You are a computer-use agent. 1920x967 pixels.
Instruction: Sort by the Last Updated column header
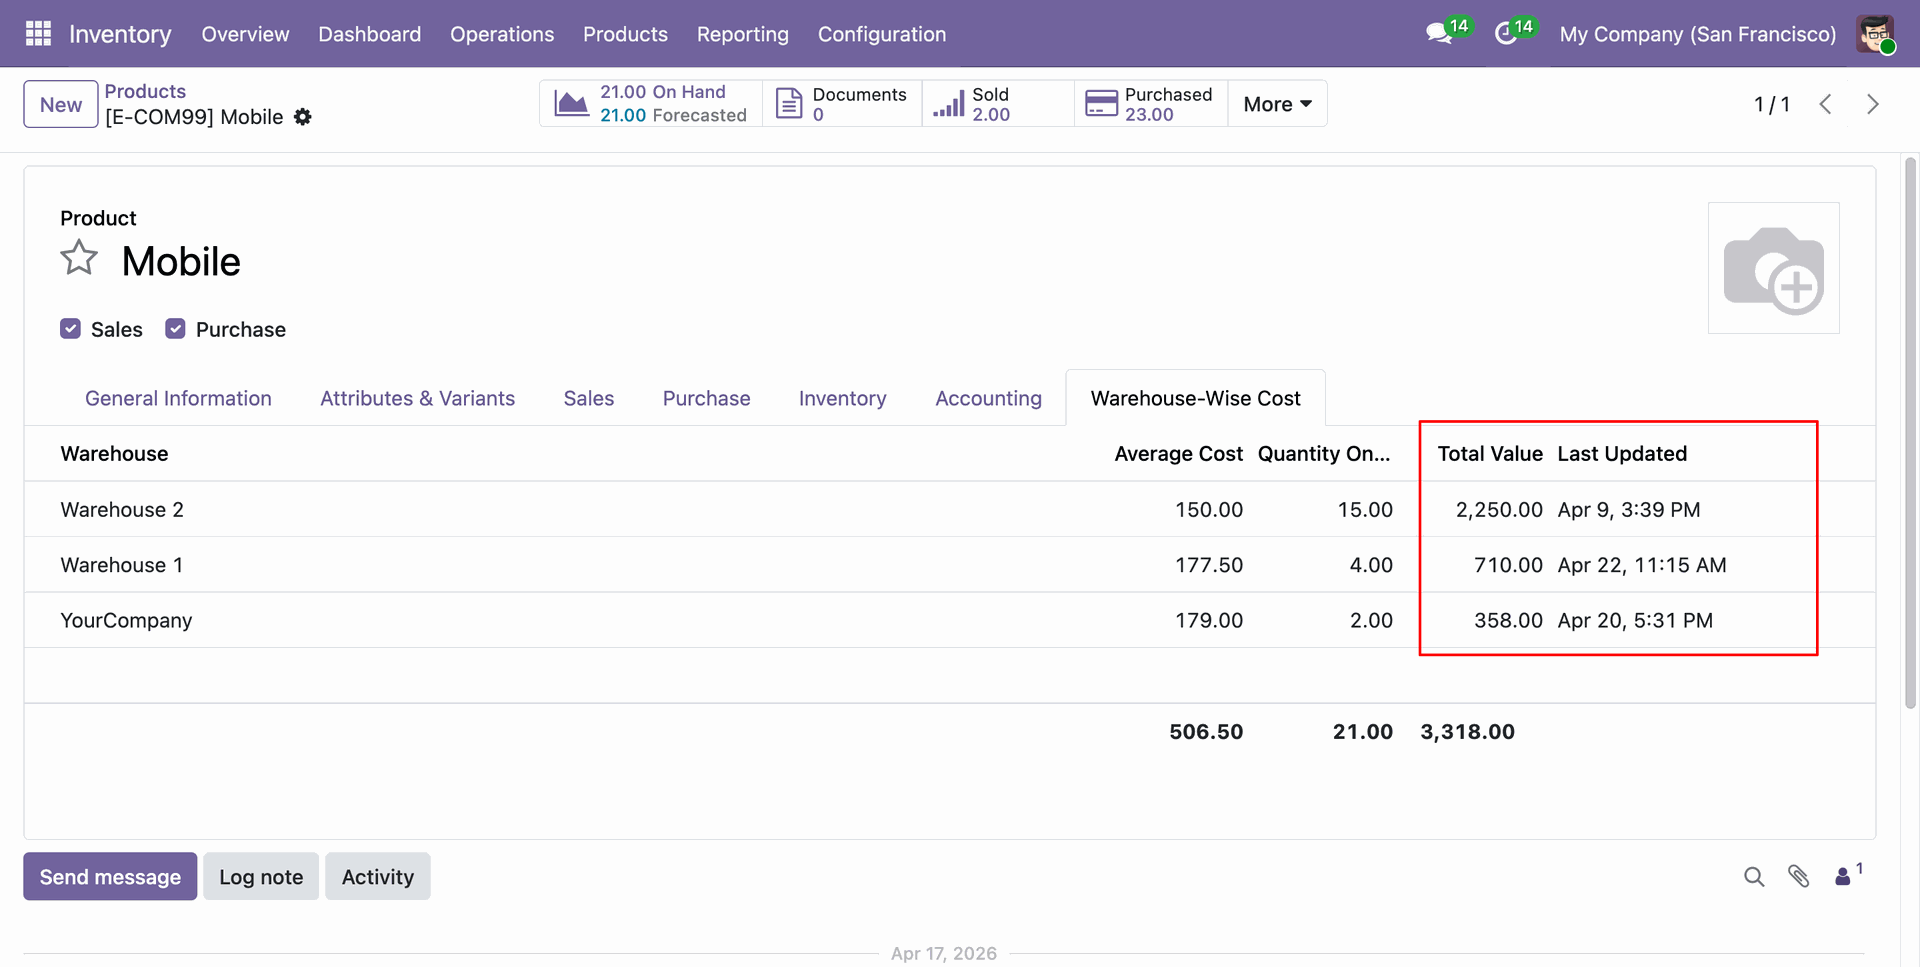[x=1622, y=454]
